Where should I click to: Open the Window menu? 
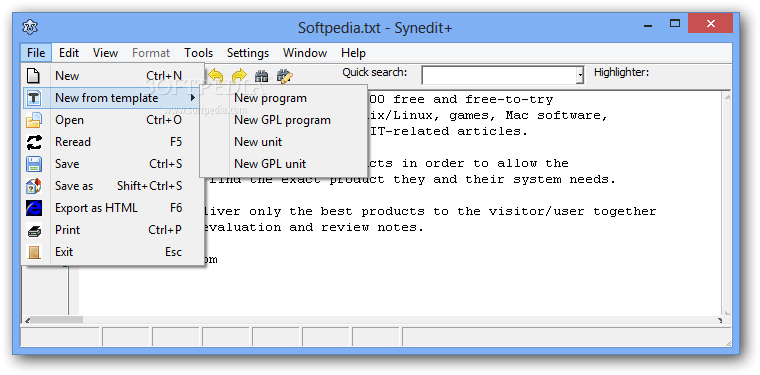(x=305, y=53)
